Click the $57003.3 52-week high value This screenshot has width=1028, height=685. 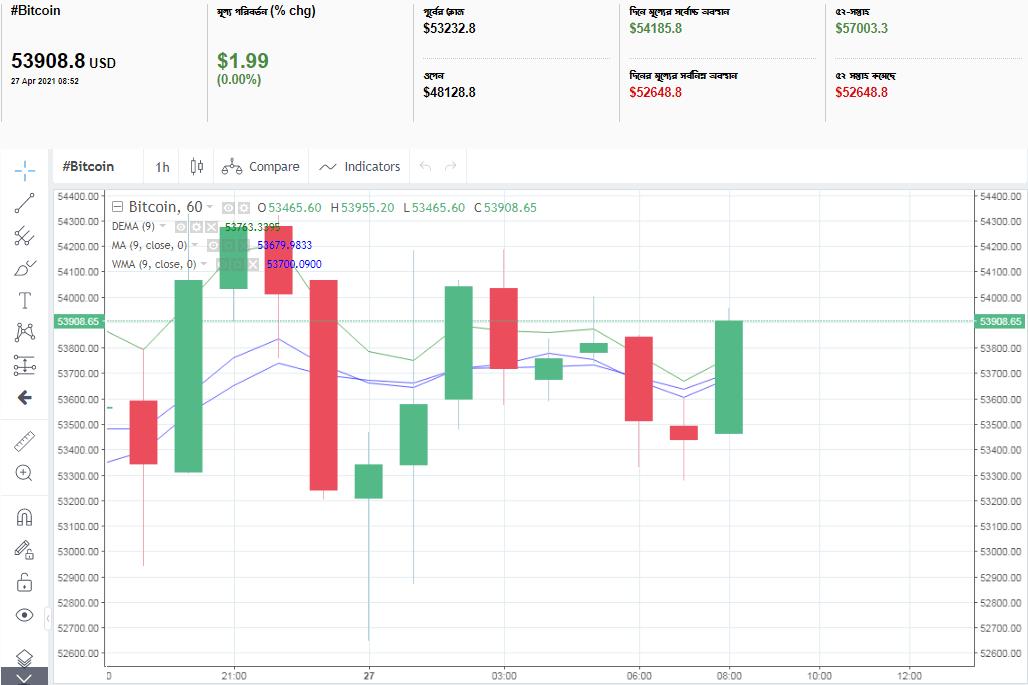(x=861, y=28)
